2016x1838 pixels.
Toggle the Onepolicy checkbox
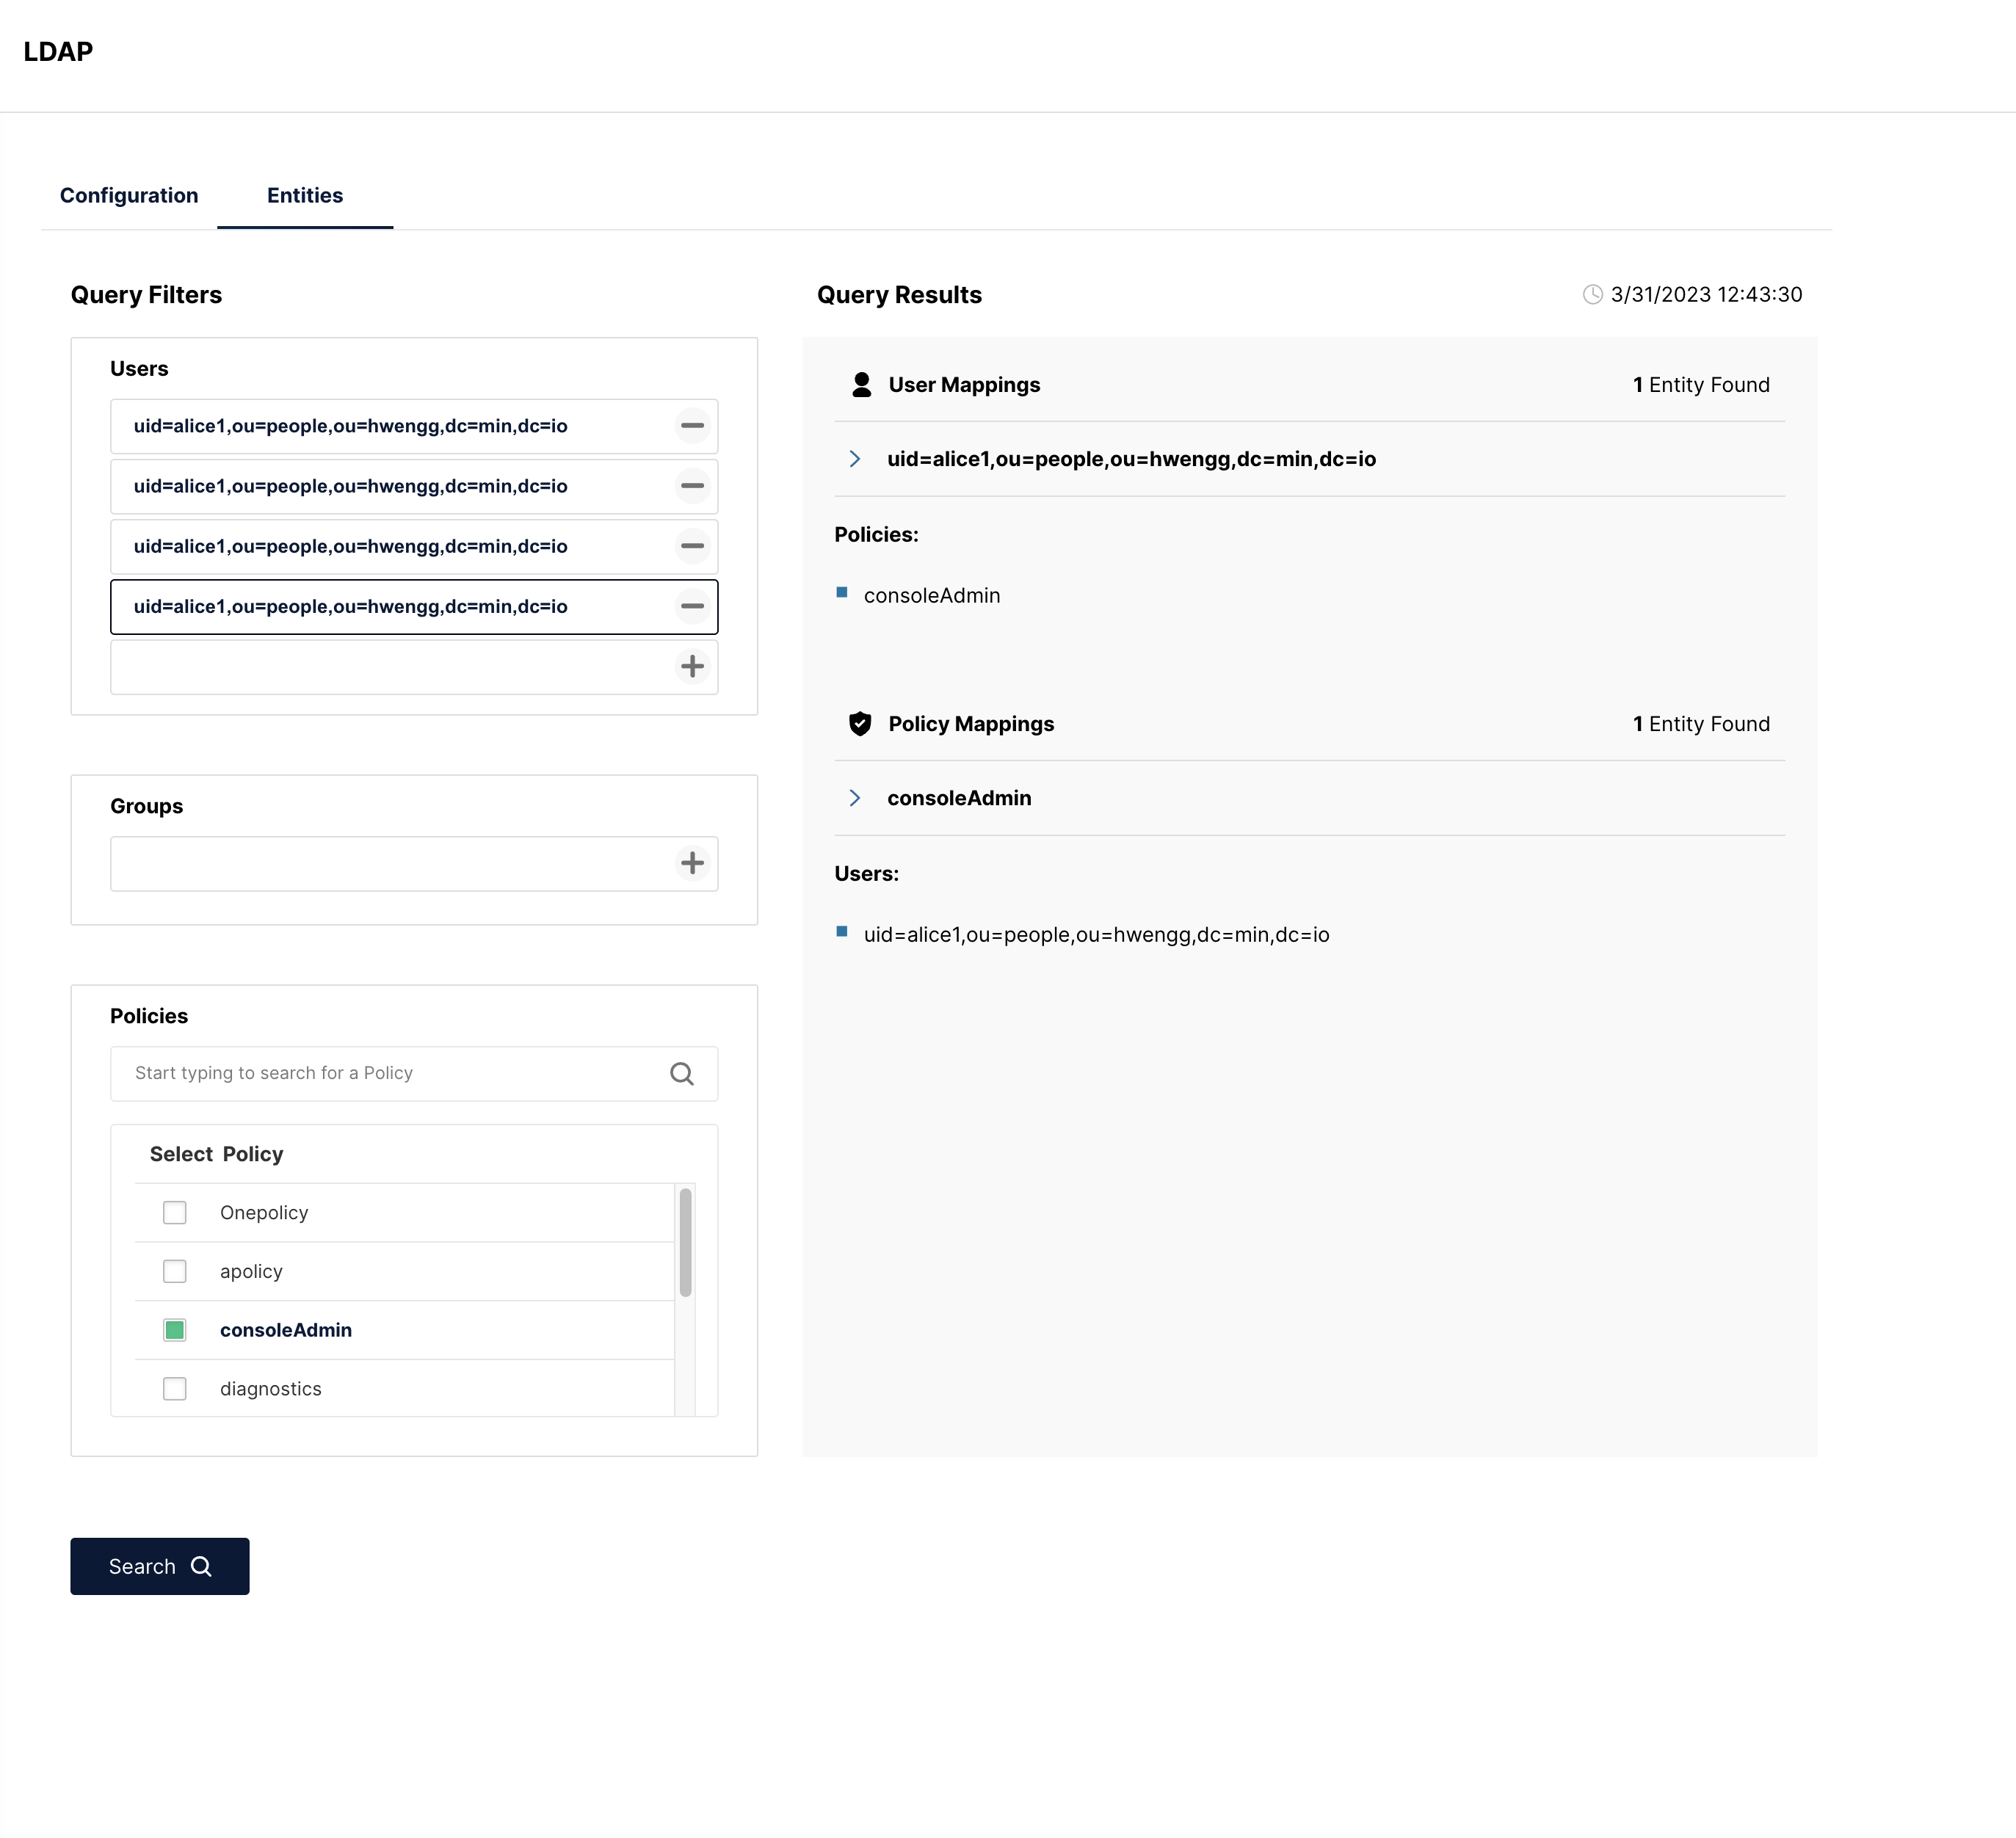click(175, 1213)
